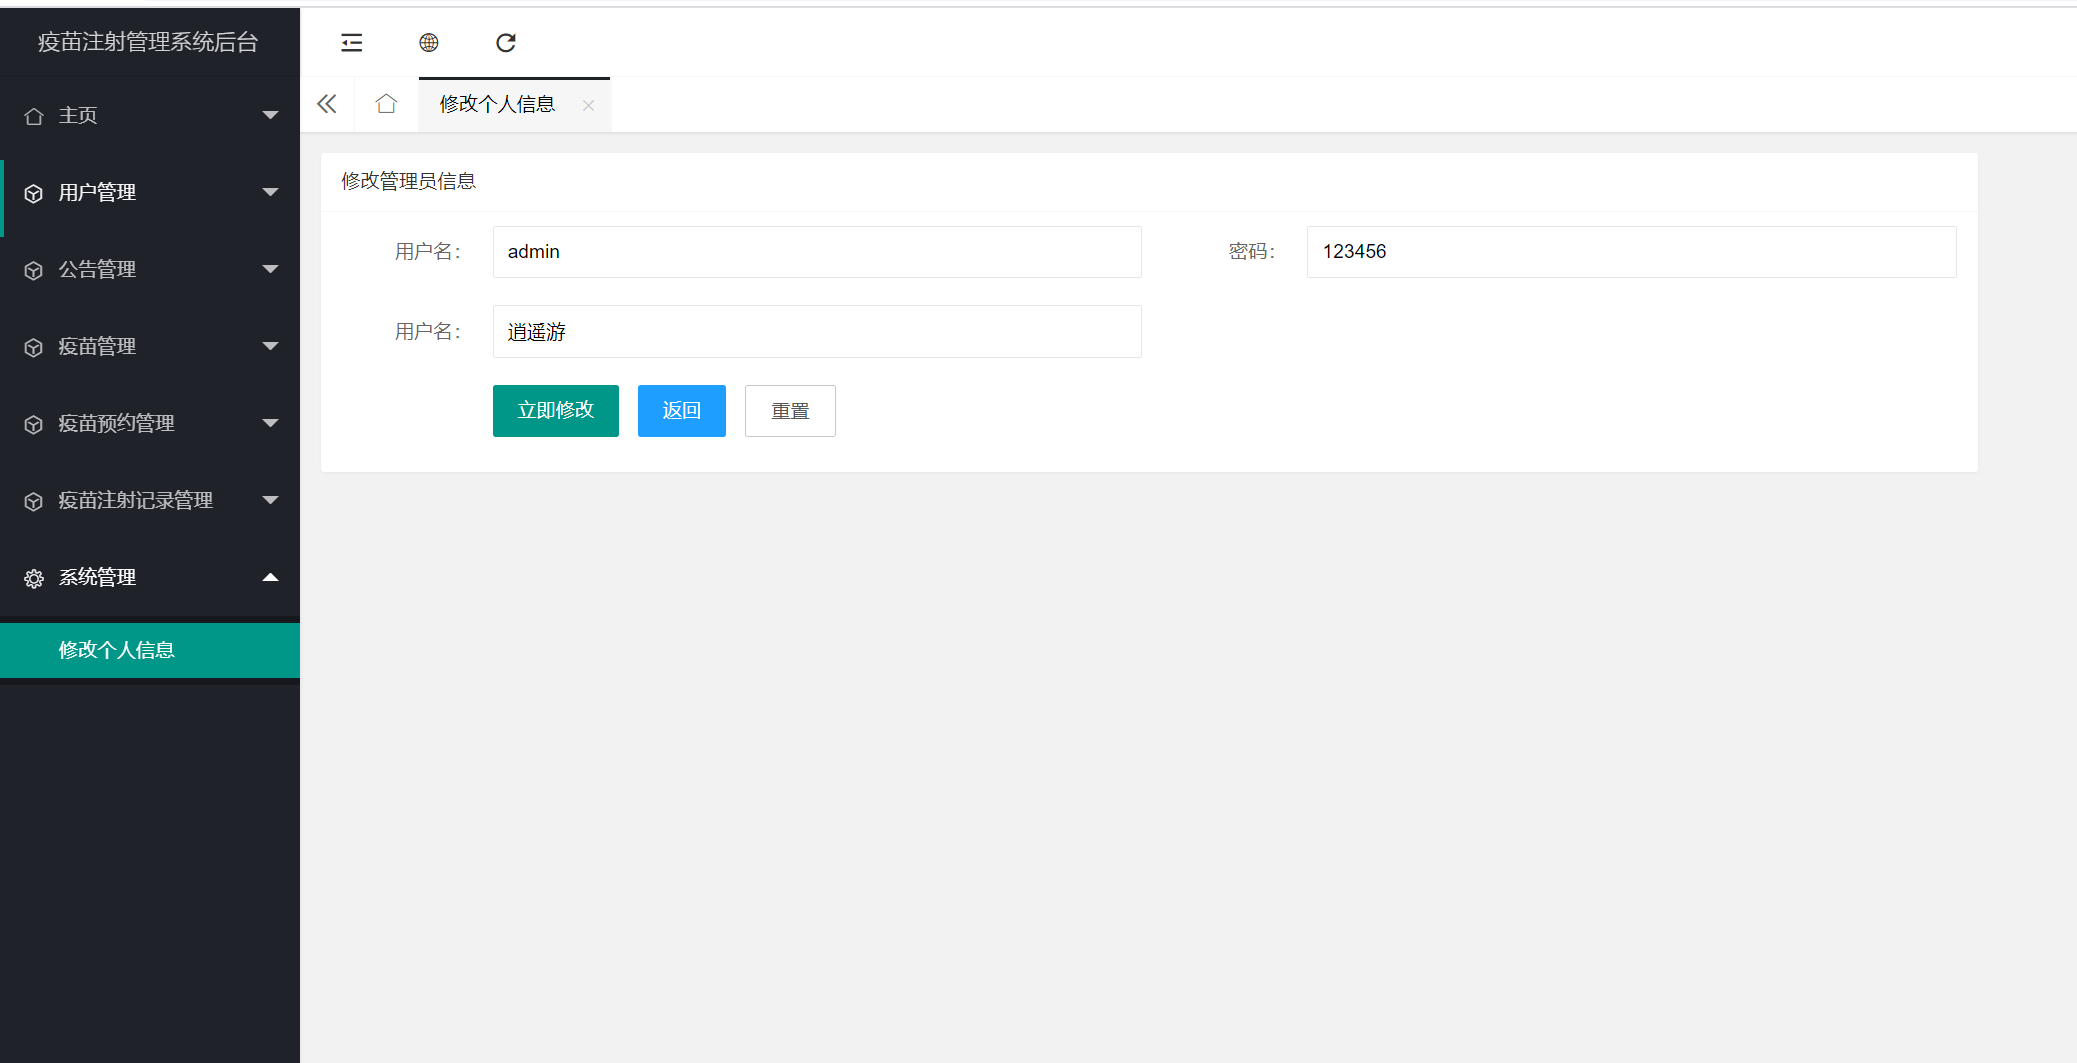
Task: Click the 重置 reset button
Action: point(790,411)
